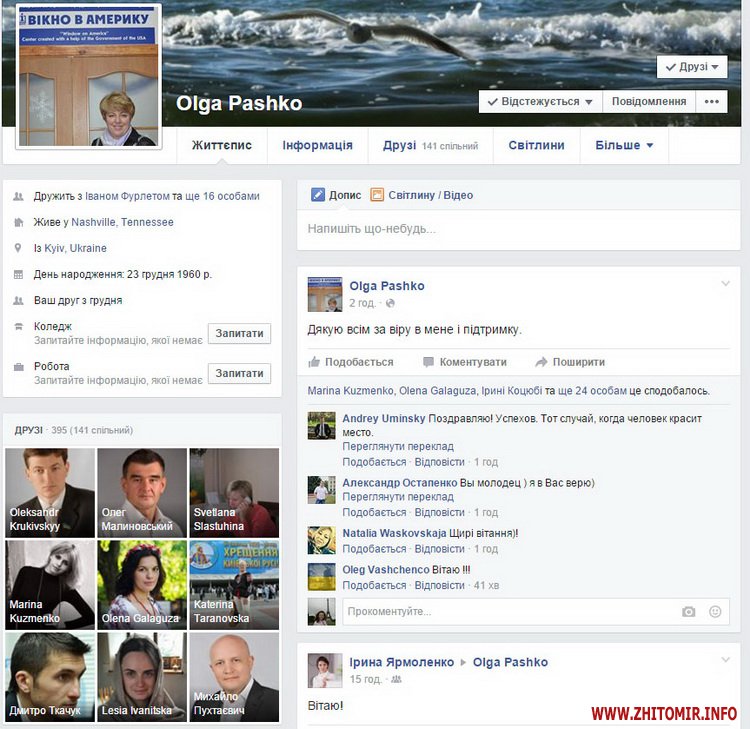Viewport: 750px width, 729px height.
Task: Toggle the Відстежується follow button
Action: tap(539, 102)
